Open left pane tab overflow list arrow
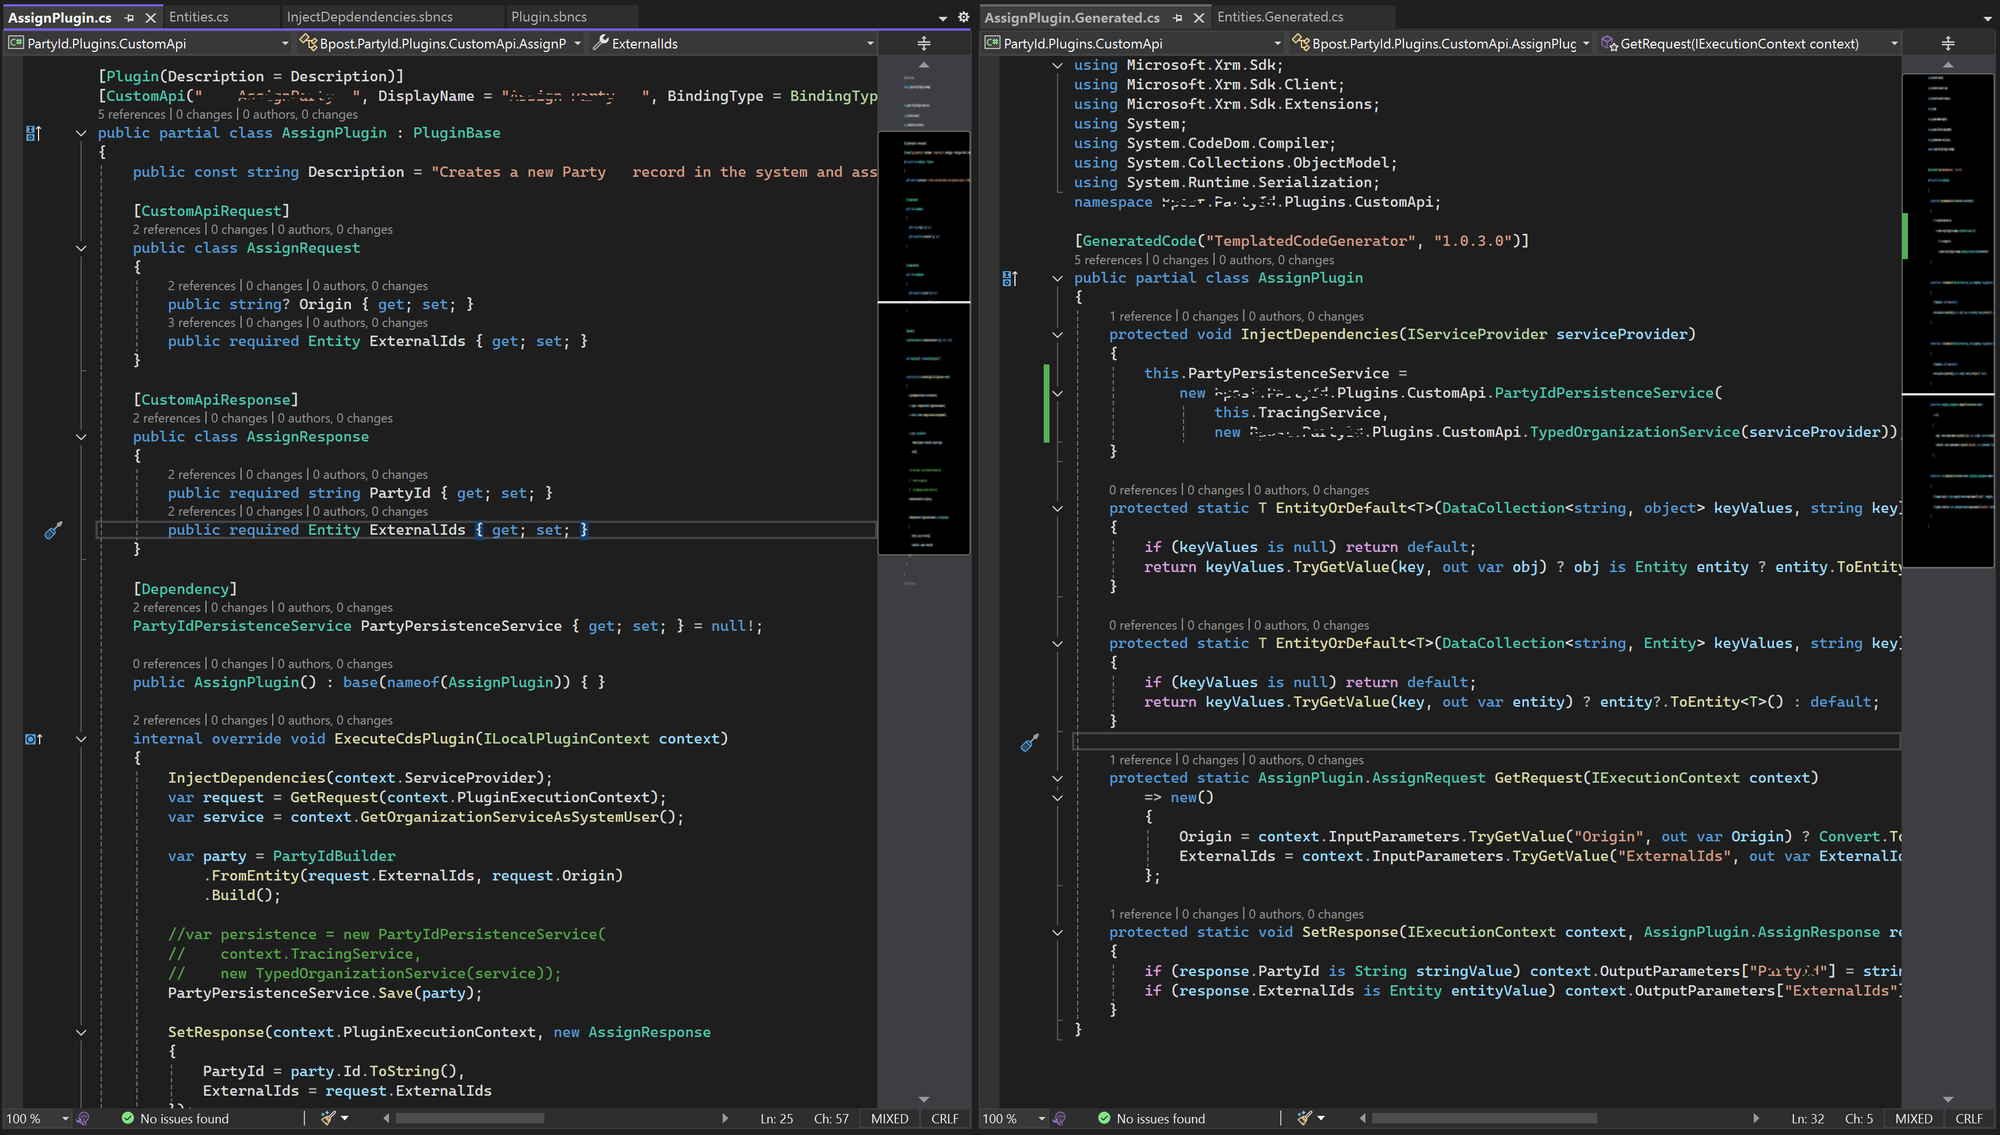 tap(942, 18)
